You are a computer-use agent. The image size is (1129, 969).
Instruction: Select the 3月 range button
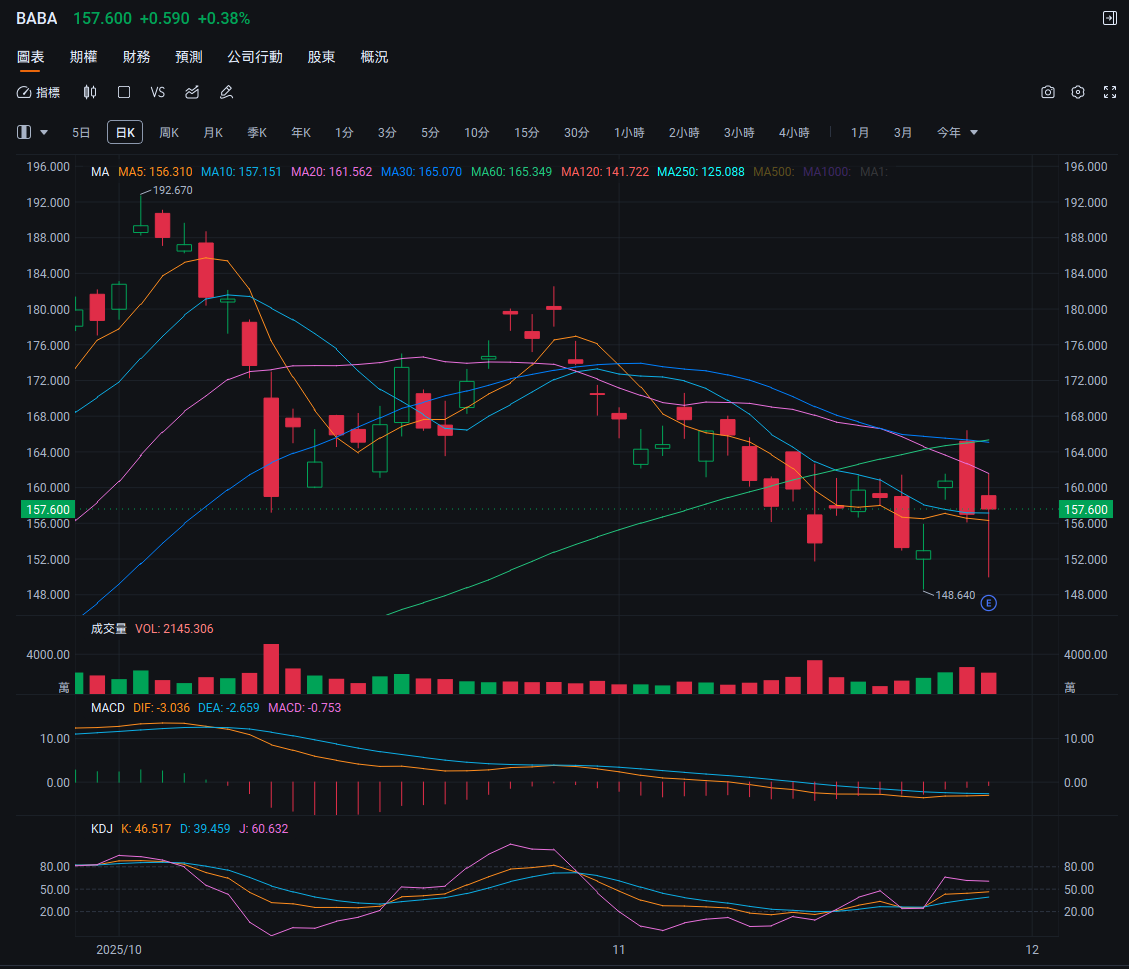pos(903,132)
